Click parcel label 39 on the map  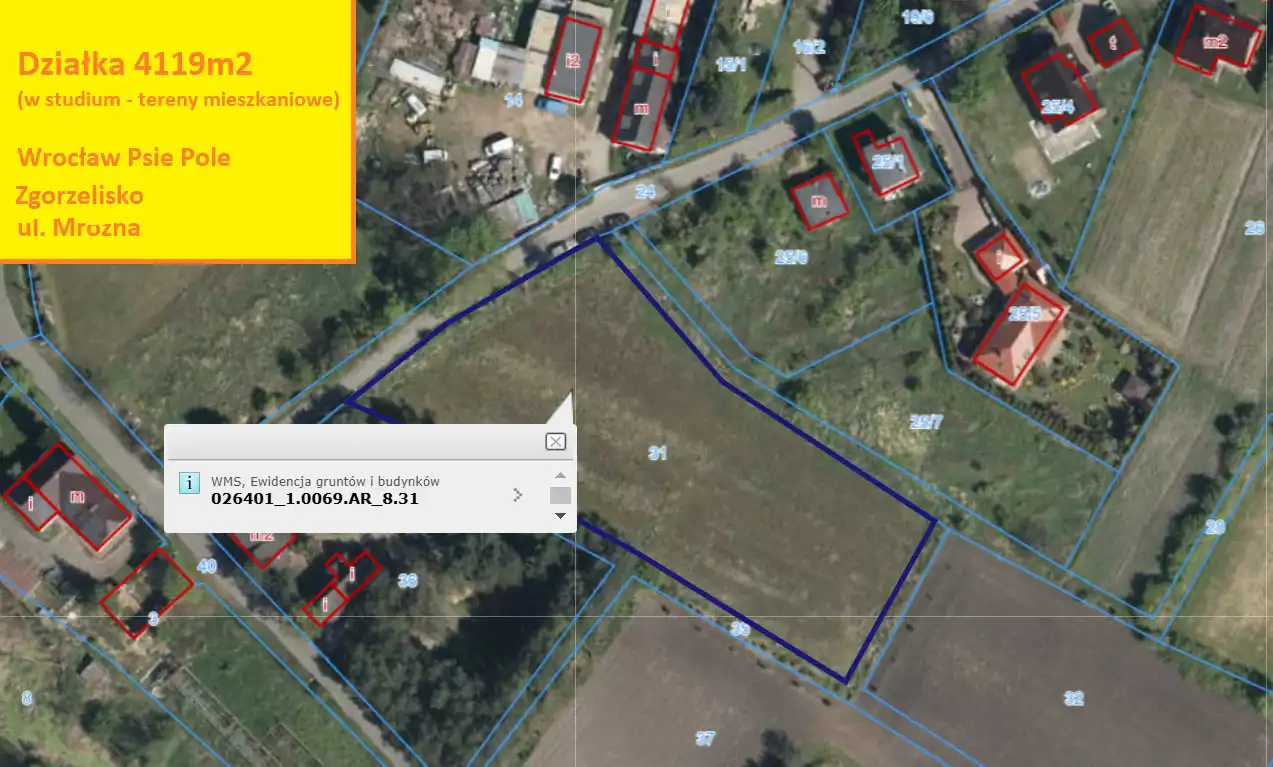click(x=740, y=629)
